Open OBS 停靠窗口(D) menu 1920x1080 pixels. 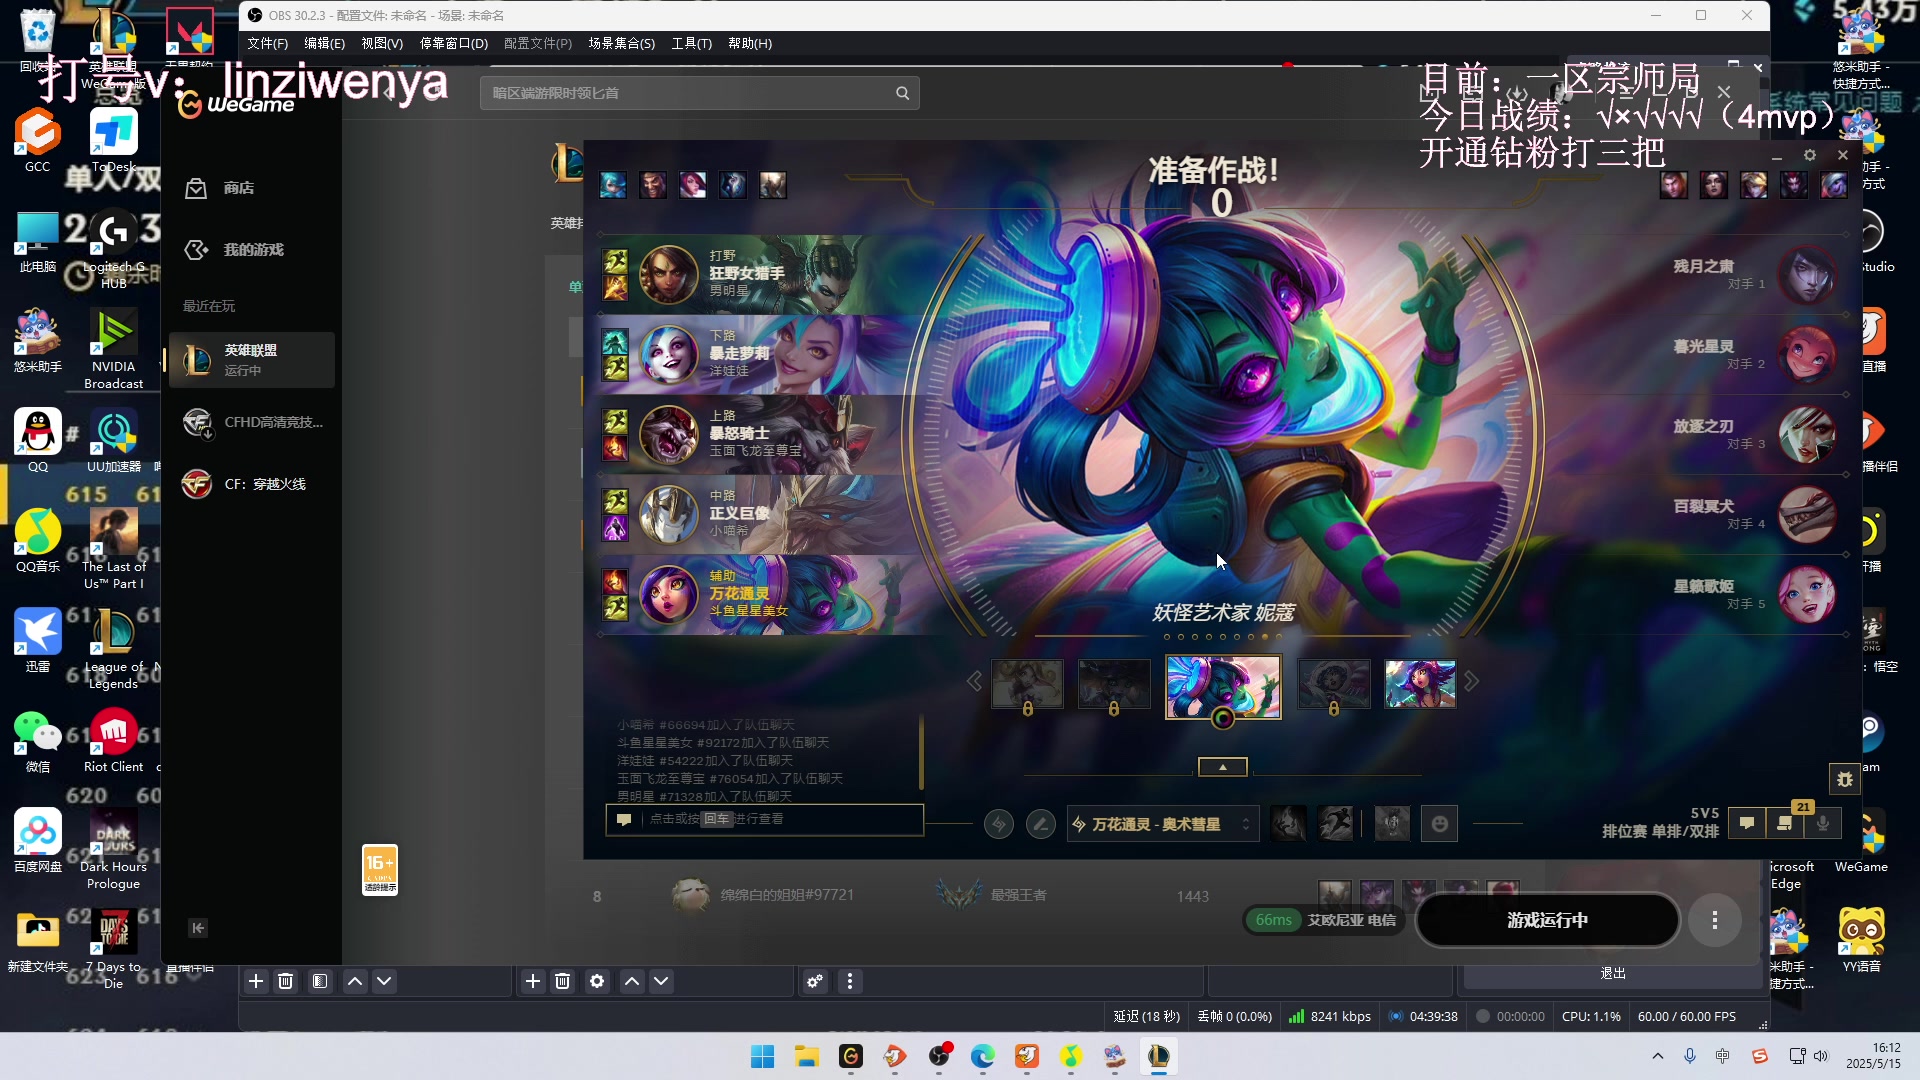[453, 43]
